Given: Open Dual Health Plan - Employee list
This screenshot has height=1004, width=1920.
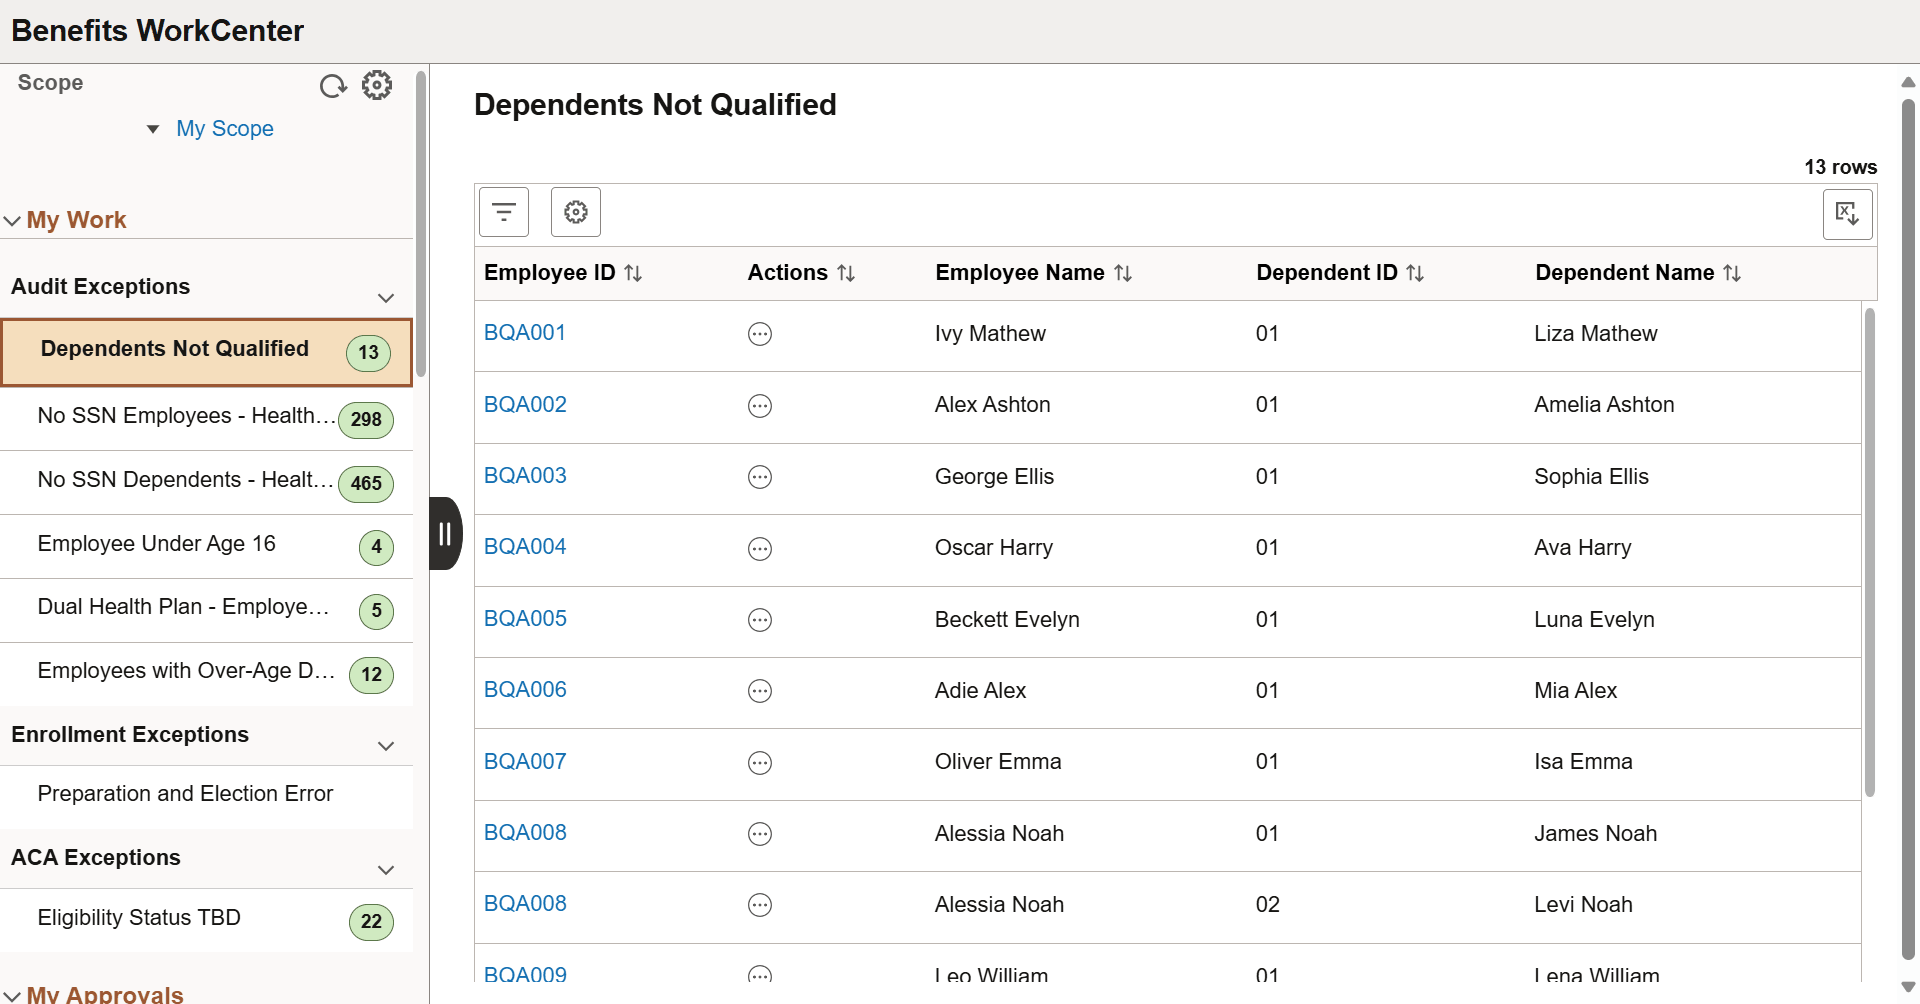Looking at the screenshot, I should [207, 610].
